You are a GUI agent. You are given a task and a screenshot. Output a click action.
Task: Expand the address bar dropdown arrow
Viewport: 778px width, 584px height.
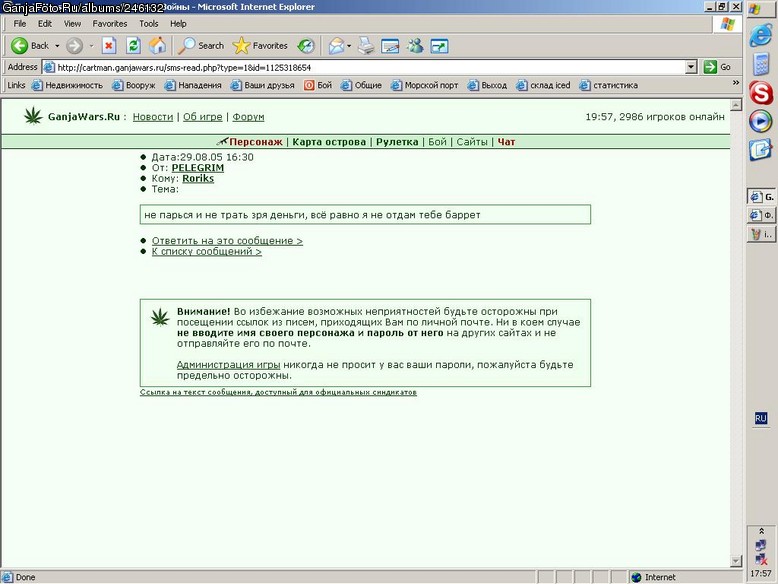[691, 67]
